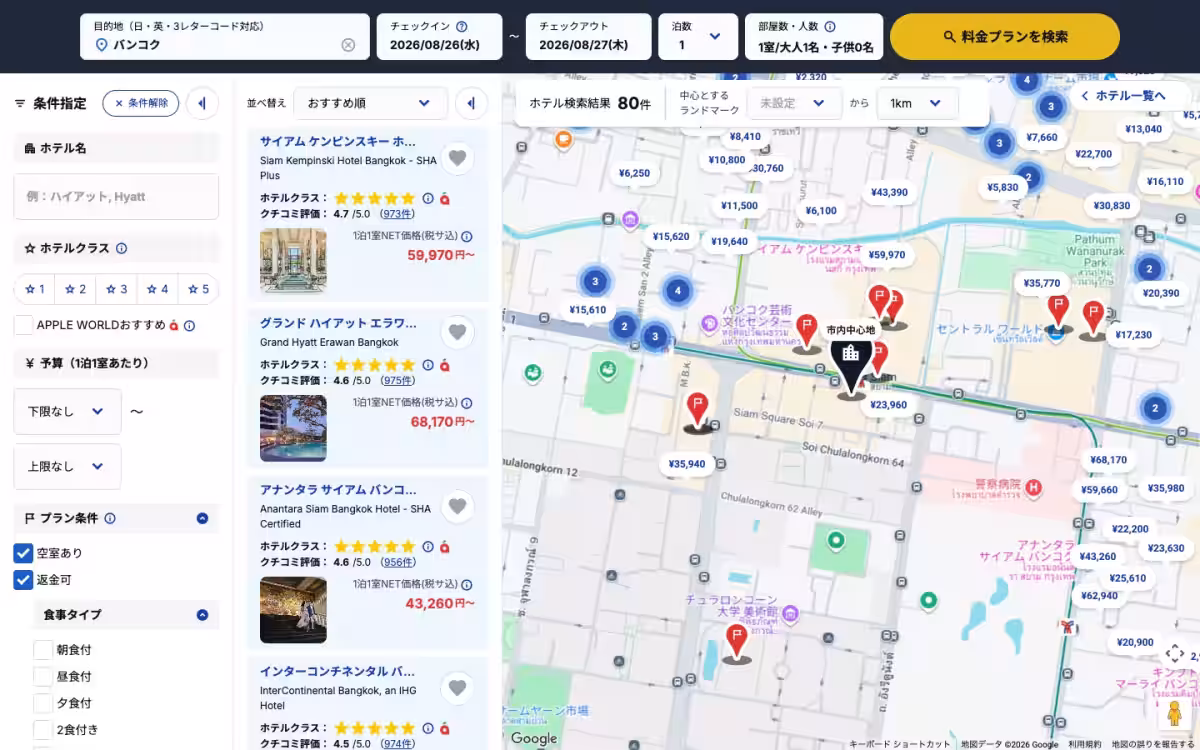Image resolution: width=1200 pixels, height=750 pixels.
Task: Uncheck 返金可 checkbox
Action: click(23, 580)
